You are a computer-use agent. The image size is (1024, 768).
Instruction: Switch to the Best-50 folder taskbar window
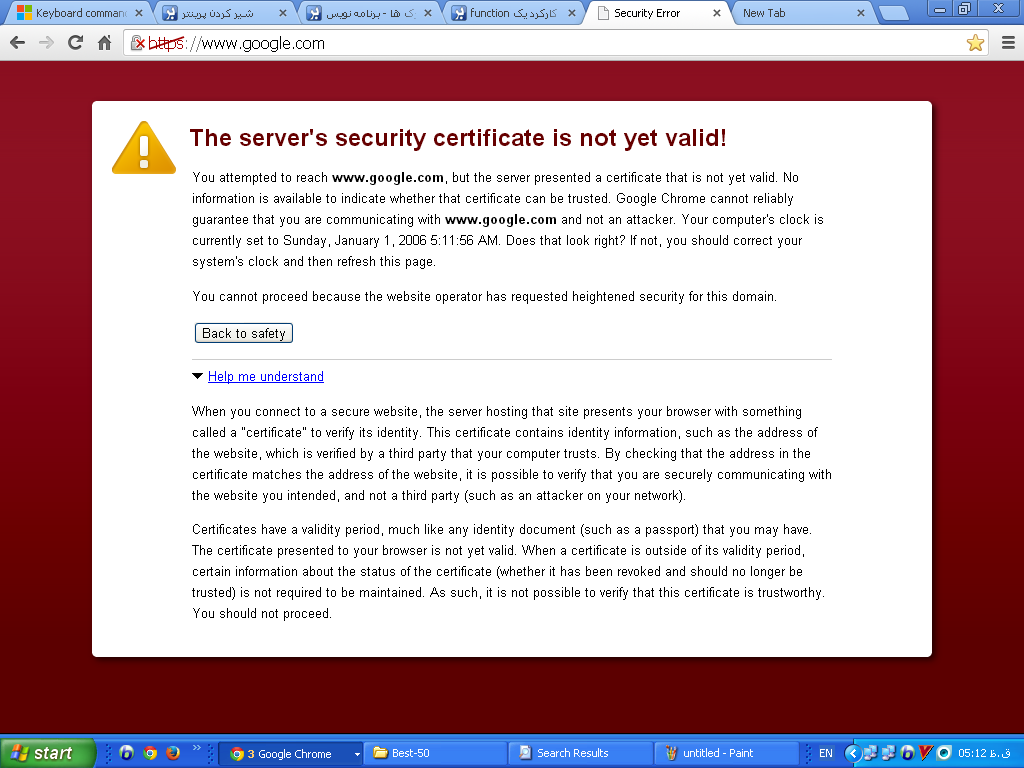[436, 754]
